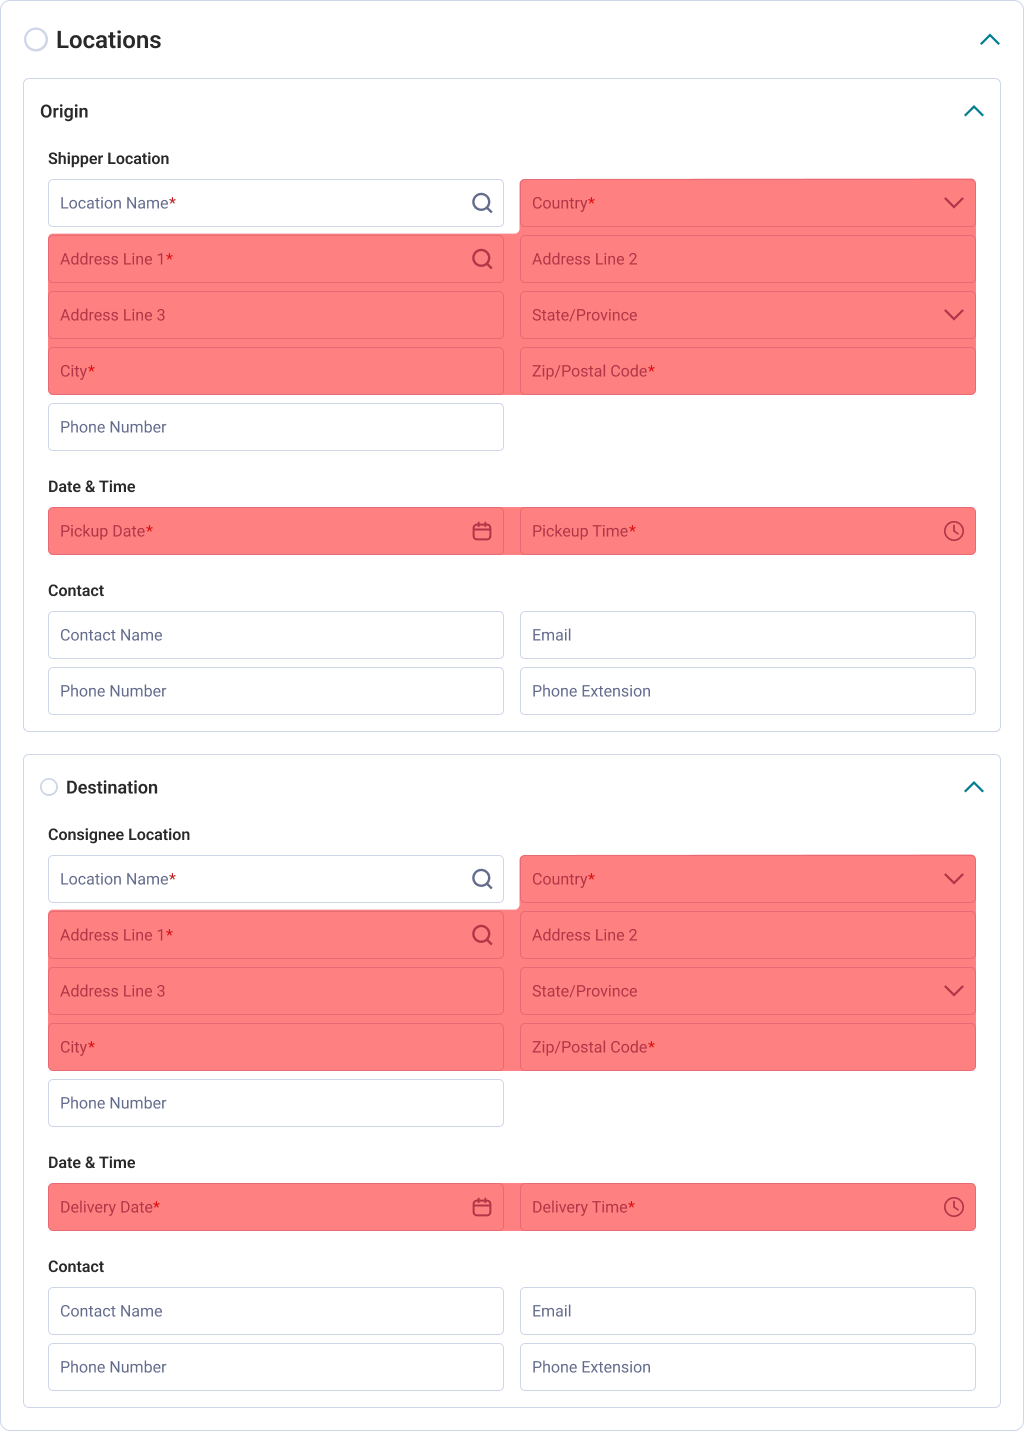Image resolution: width=1024 pixels, height=1431 pixels.
Task: Click search icon in Origin Address Line 1
Action: click(482, 259)
